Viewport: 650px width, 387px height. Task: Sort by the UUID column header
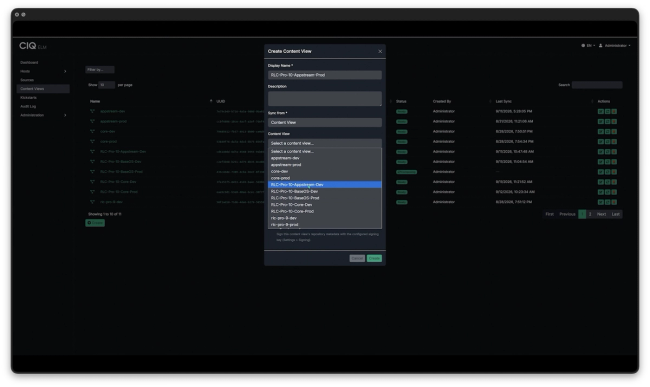pos(221,102)
